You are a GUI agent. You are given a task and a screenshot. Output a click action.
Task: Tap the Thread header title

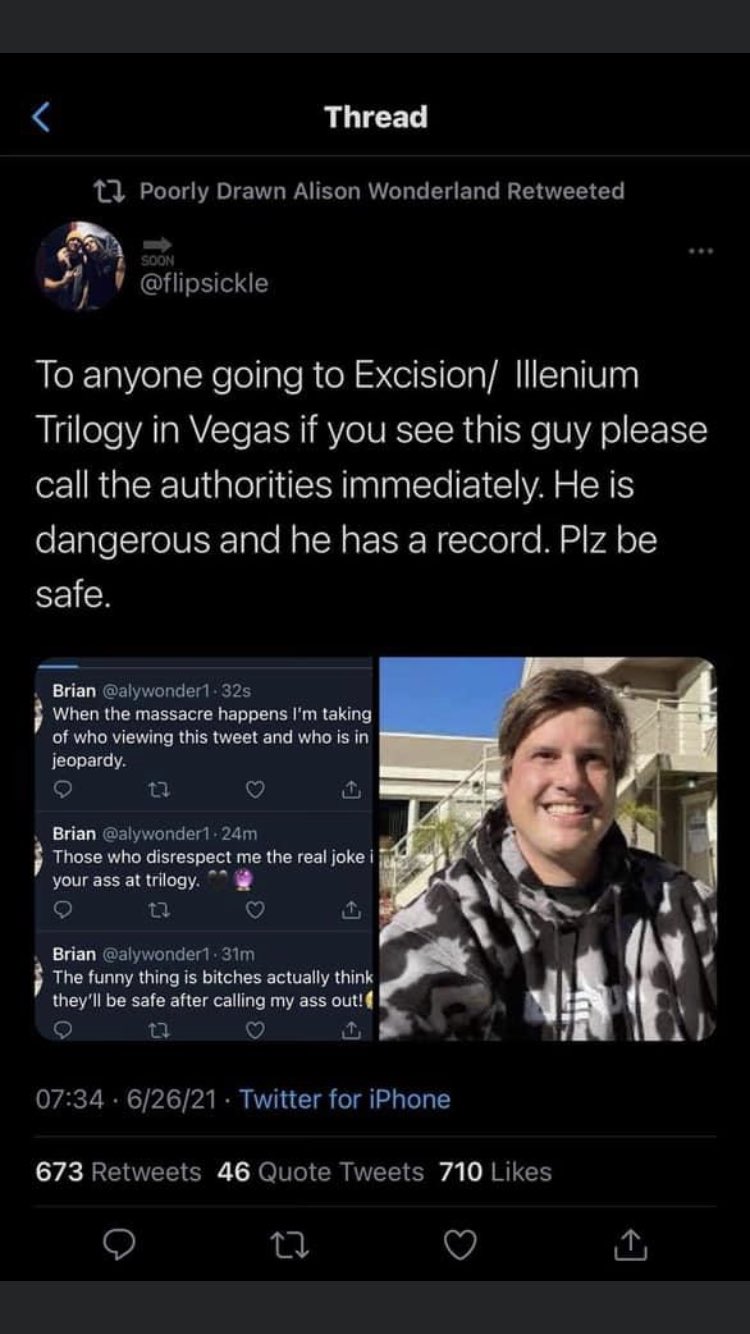(376, 117)
